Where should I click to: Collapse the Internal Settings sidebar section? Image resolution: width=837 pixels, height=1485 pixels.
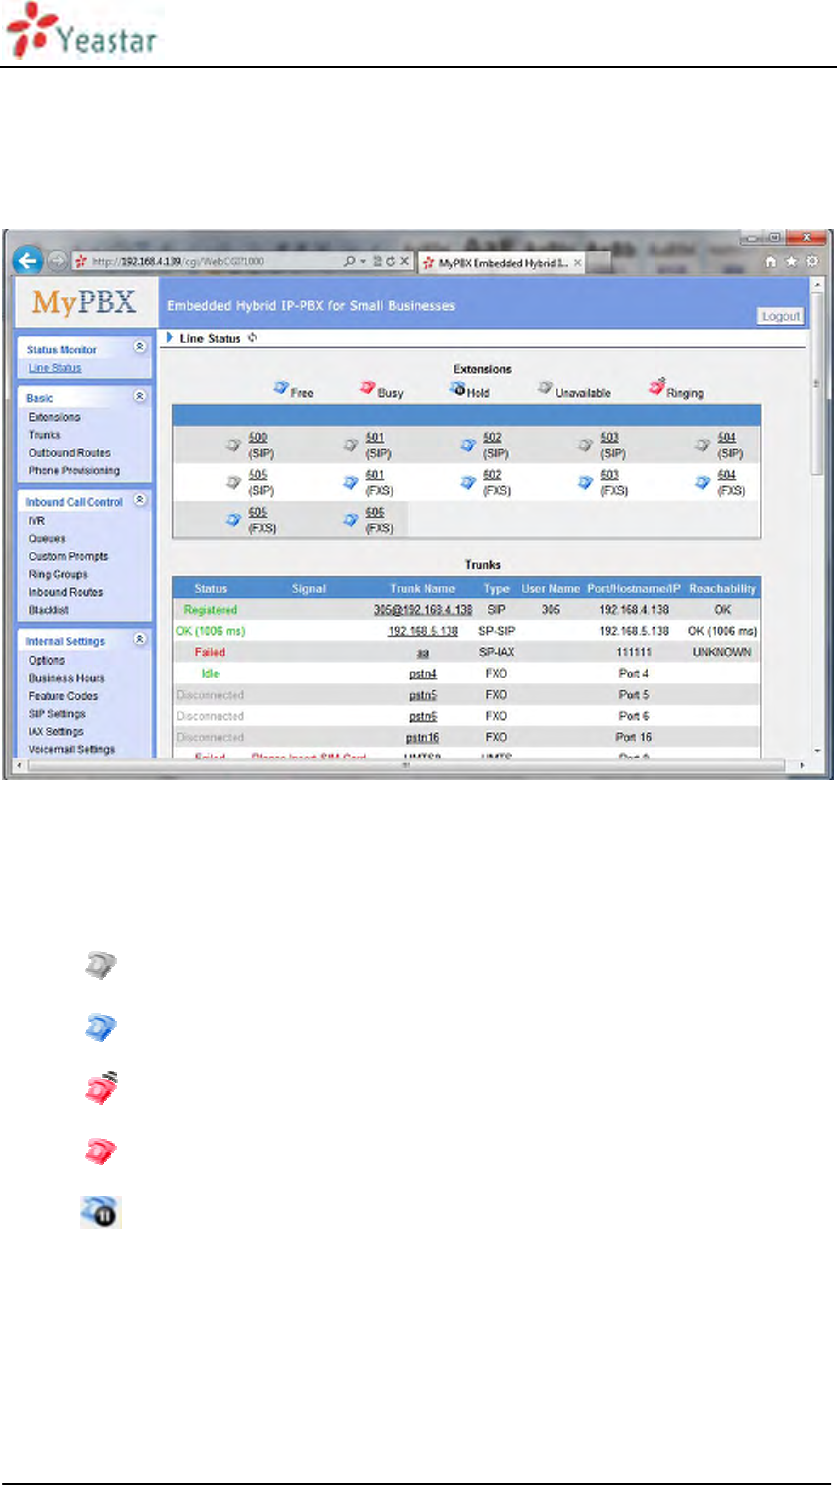[x=140, y=638]
